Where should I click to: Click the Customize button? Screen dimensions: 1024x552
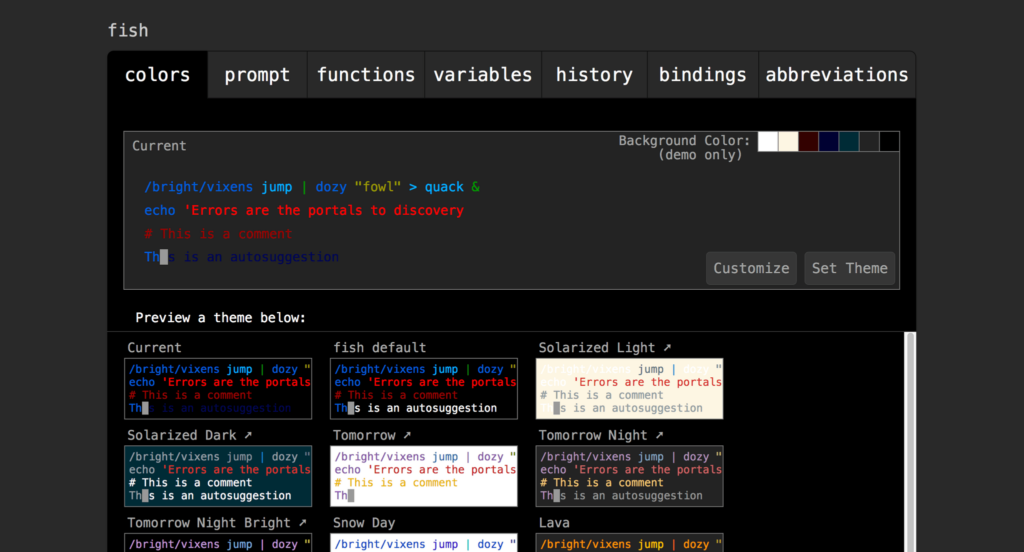click(x=751, y=268)
